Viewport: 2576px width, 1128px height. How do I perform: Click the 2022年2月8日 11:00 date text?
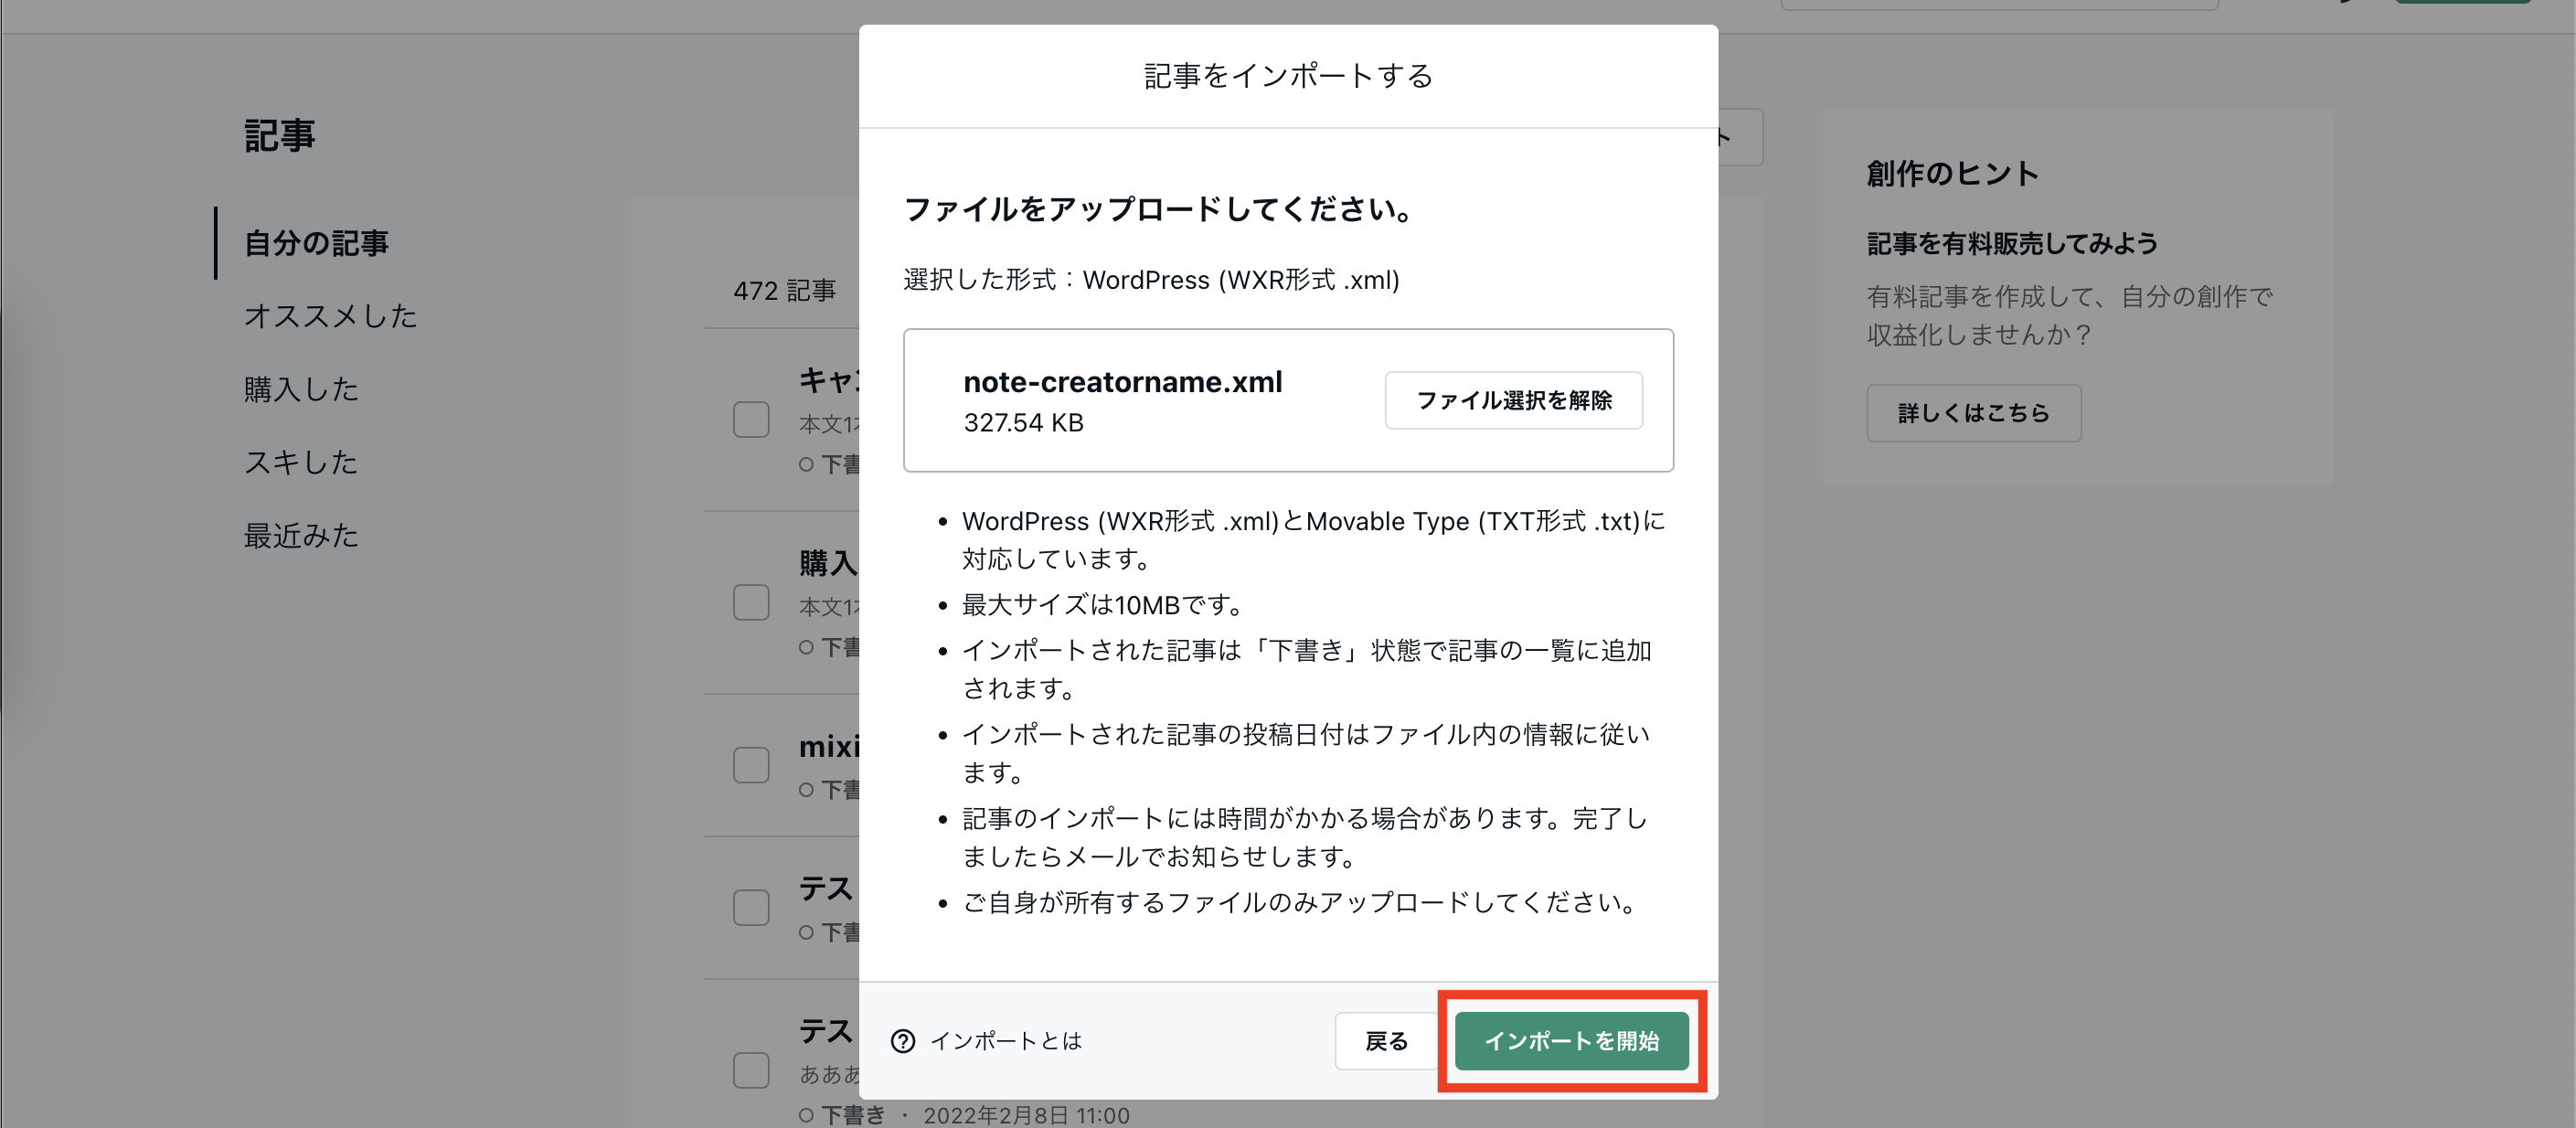pos(1026,1115)
